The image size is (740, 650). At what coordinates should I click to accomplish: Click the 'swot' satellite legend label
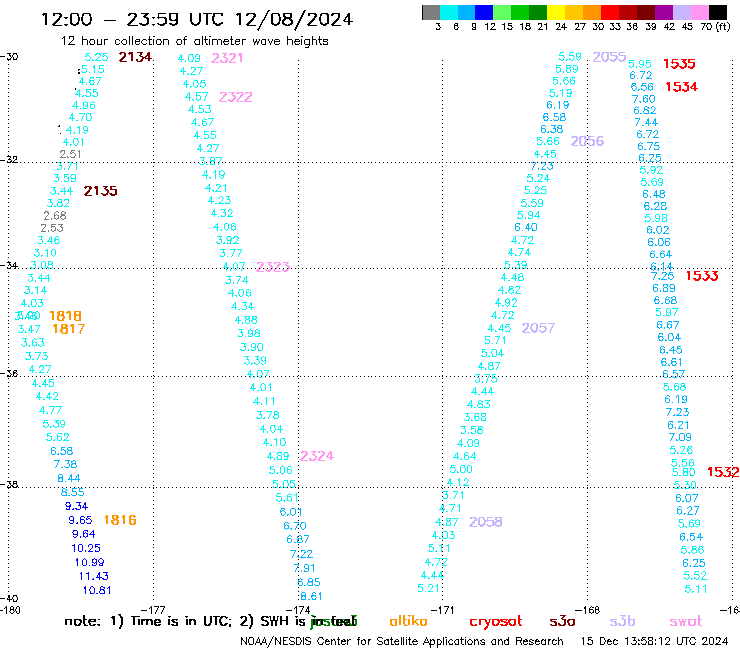pos(685,622)
